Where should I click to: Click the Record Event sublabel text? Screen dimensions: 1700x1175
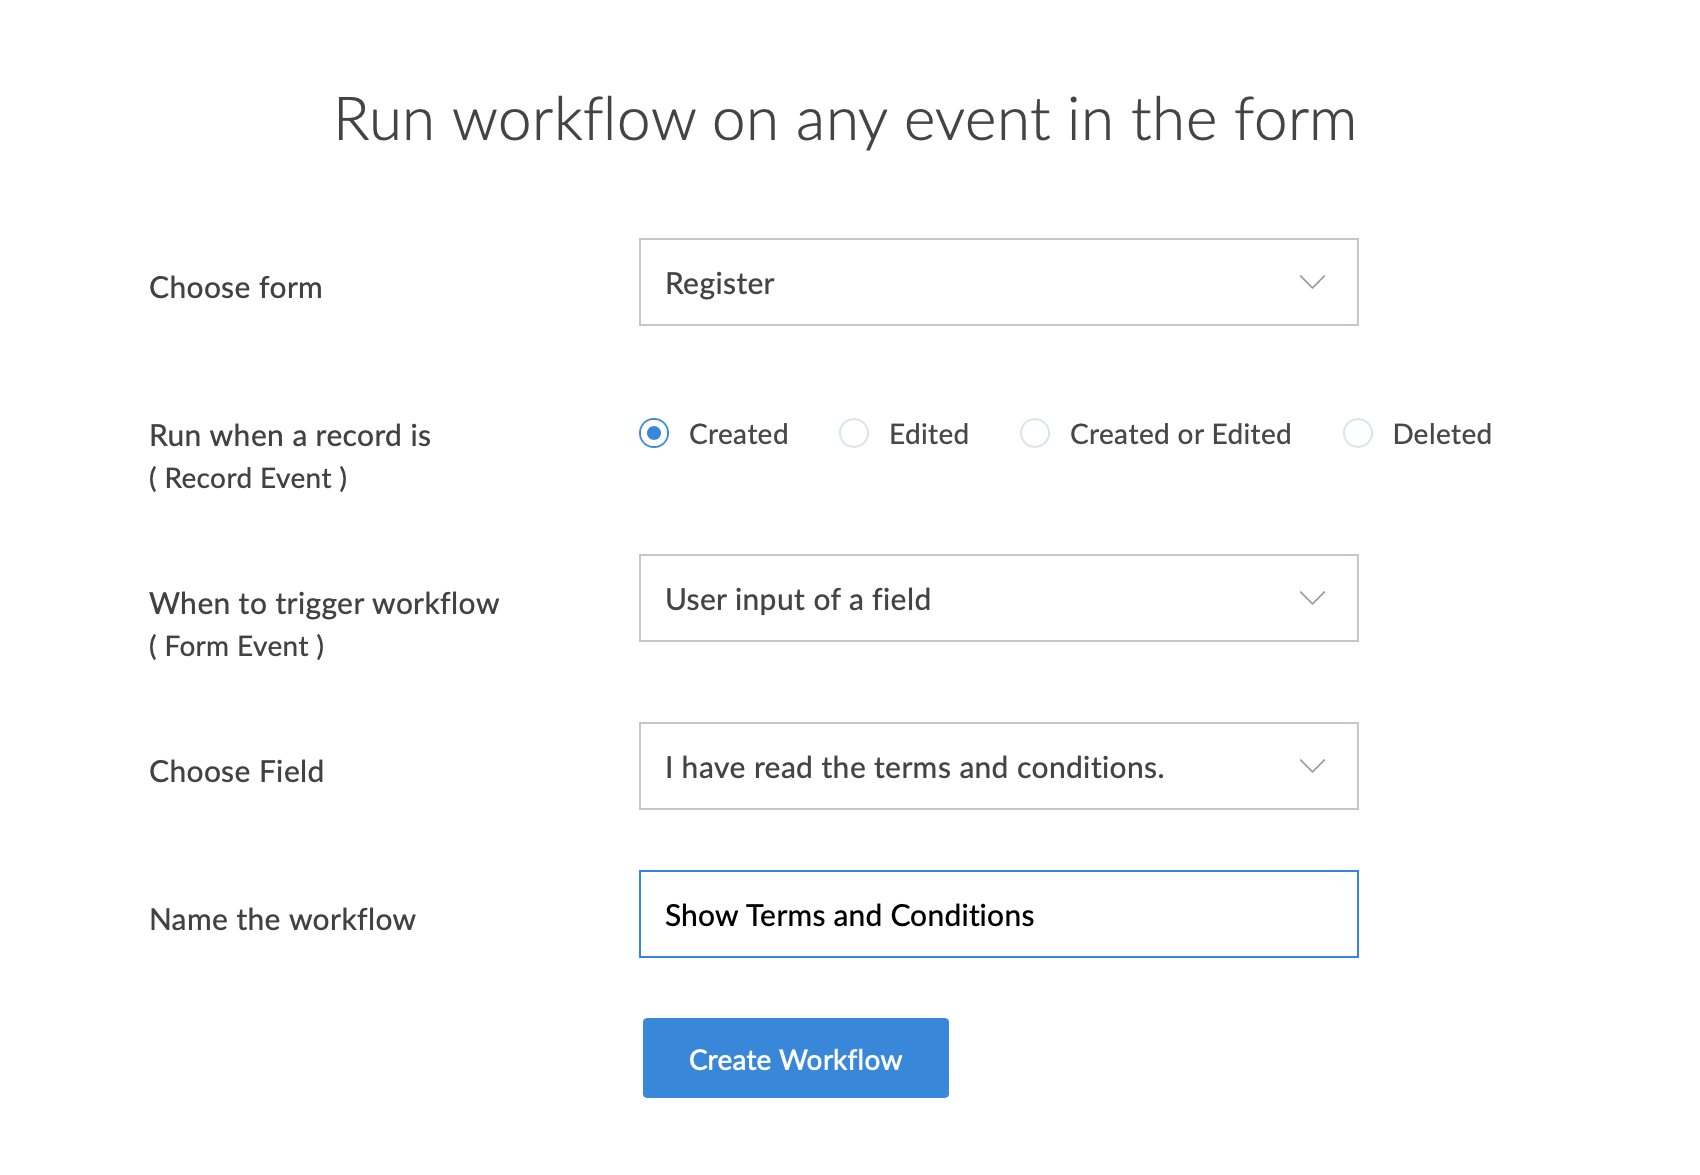pos(248,479)
